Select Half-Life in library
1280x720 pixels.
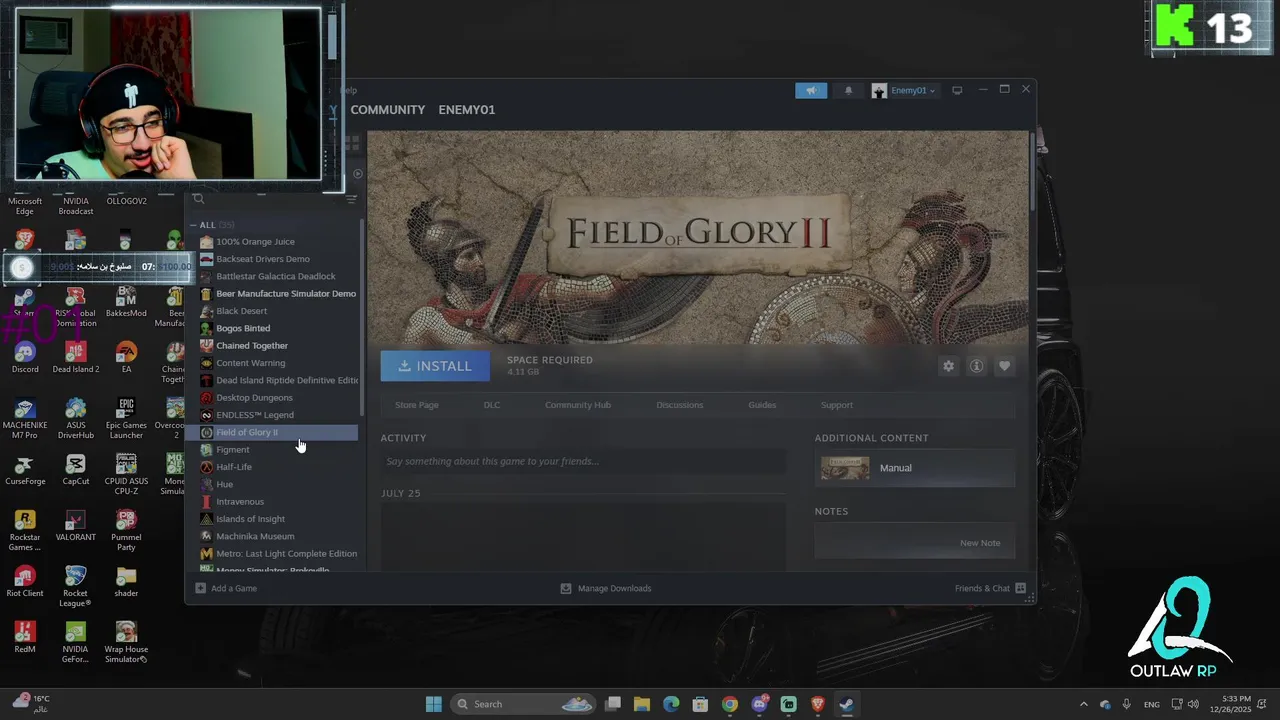(x=234, y=467)
